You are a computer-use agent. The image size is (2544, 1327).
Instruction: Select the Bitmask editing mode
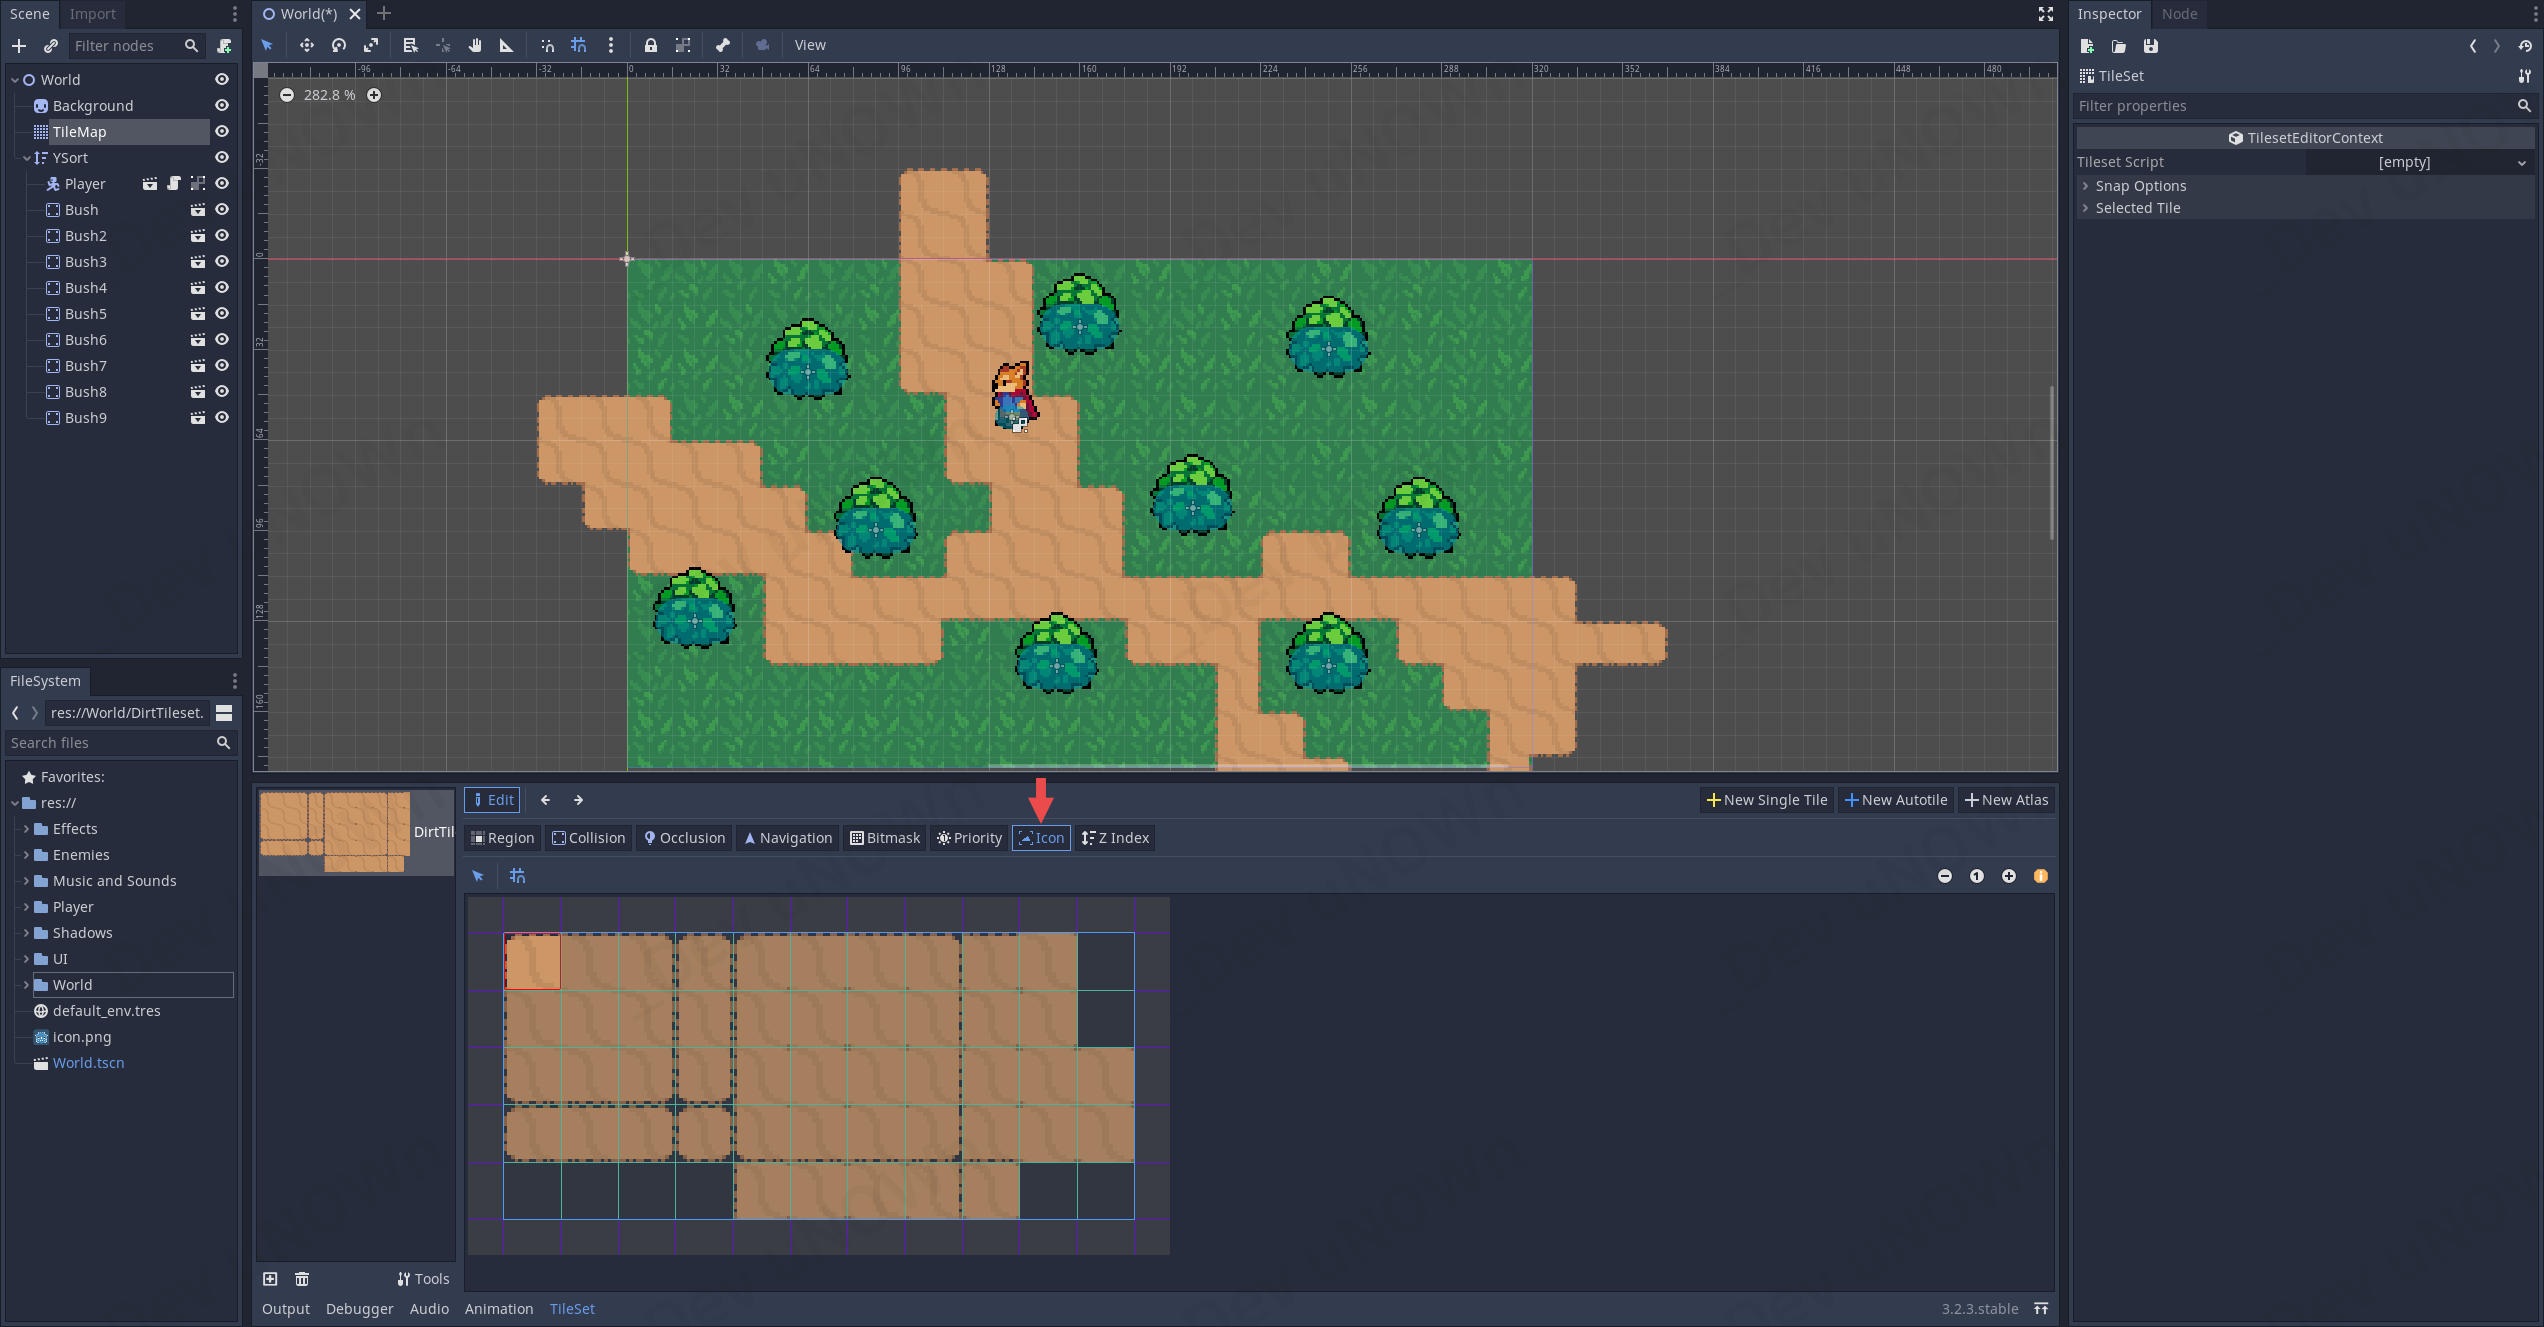coord(884,838)
